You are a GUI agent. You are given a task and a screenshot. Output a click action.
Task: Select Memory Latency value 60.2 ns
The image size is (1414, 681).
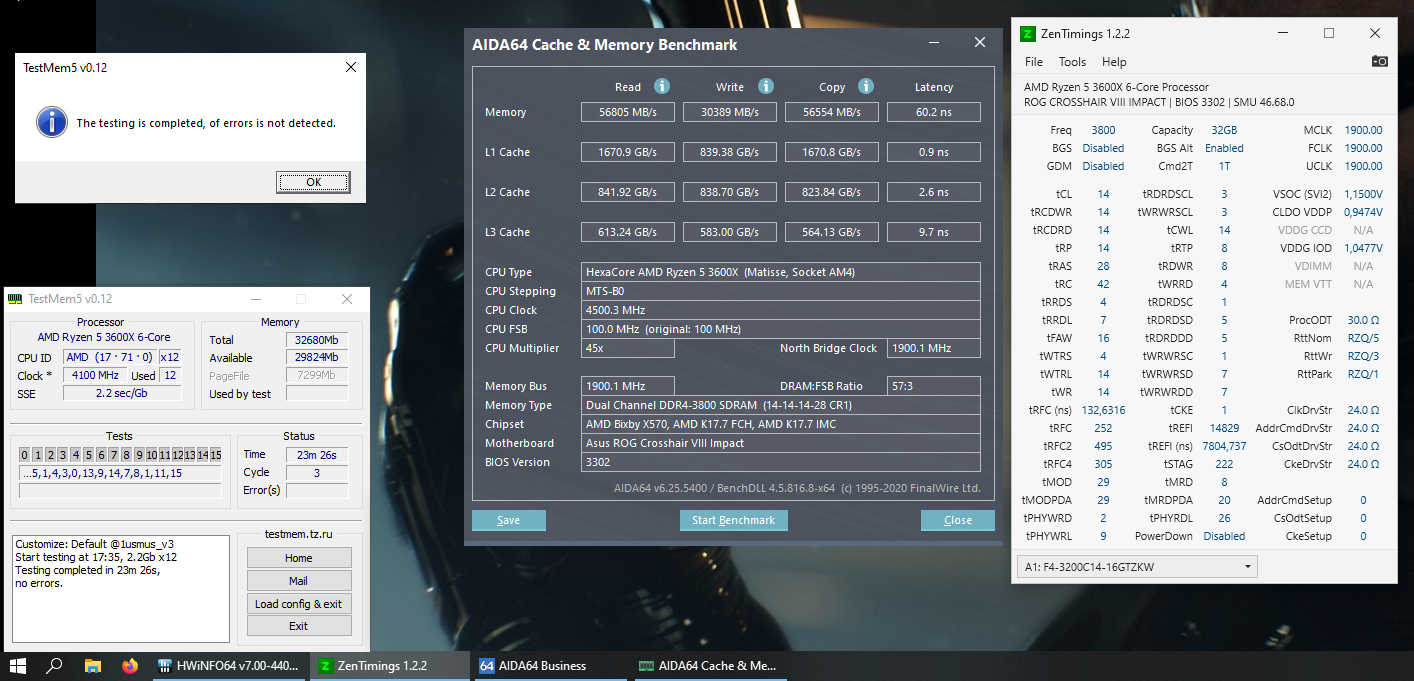(x=934, y=112)
